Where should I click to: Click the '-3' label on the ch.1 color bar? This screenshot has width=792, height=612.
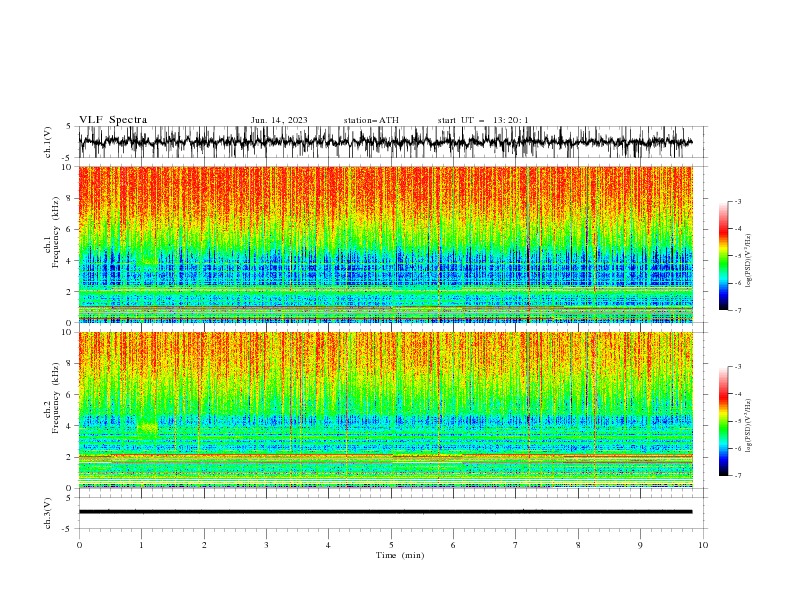(738, 201)
